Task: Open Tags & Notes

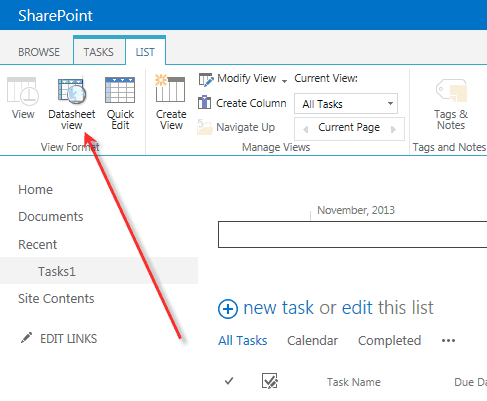Action: coord(451,104)
